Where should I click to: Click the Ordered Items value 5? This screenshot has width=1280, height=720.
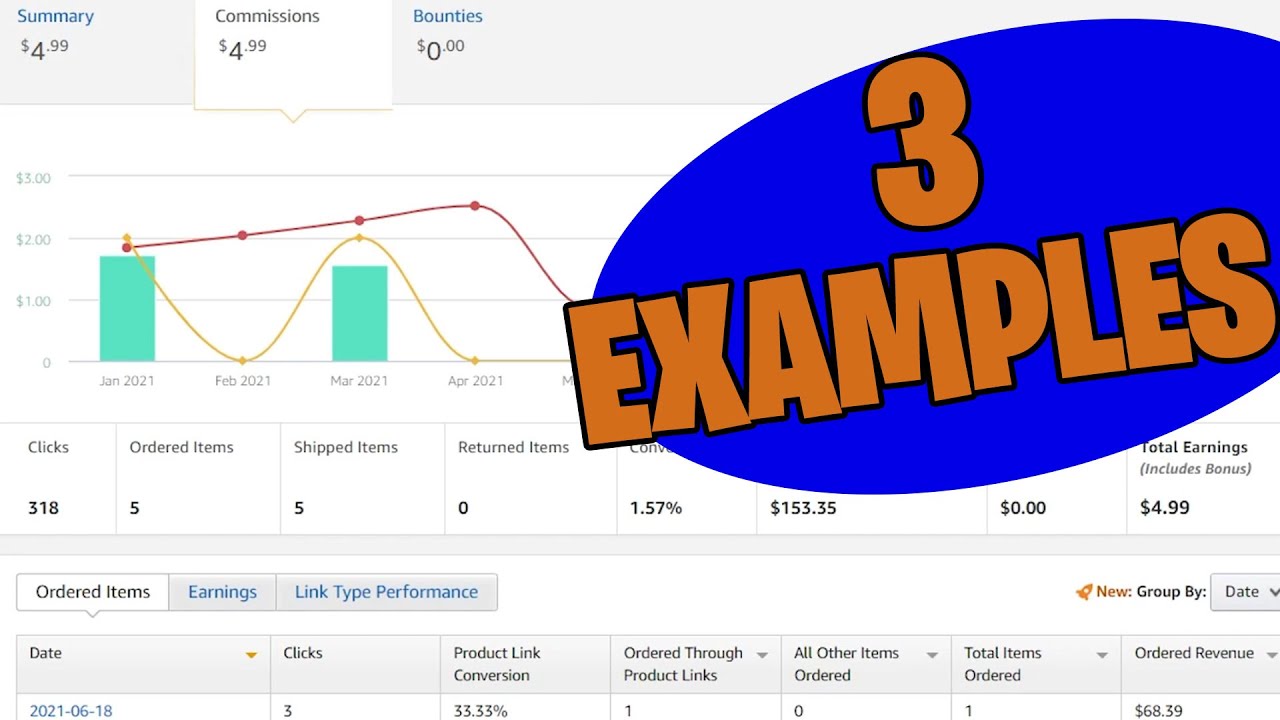tap(134, 508)
